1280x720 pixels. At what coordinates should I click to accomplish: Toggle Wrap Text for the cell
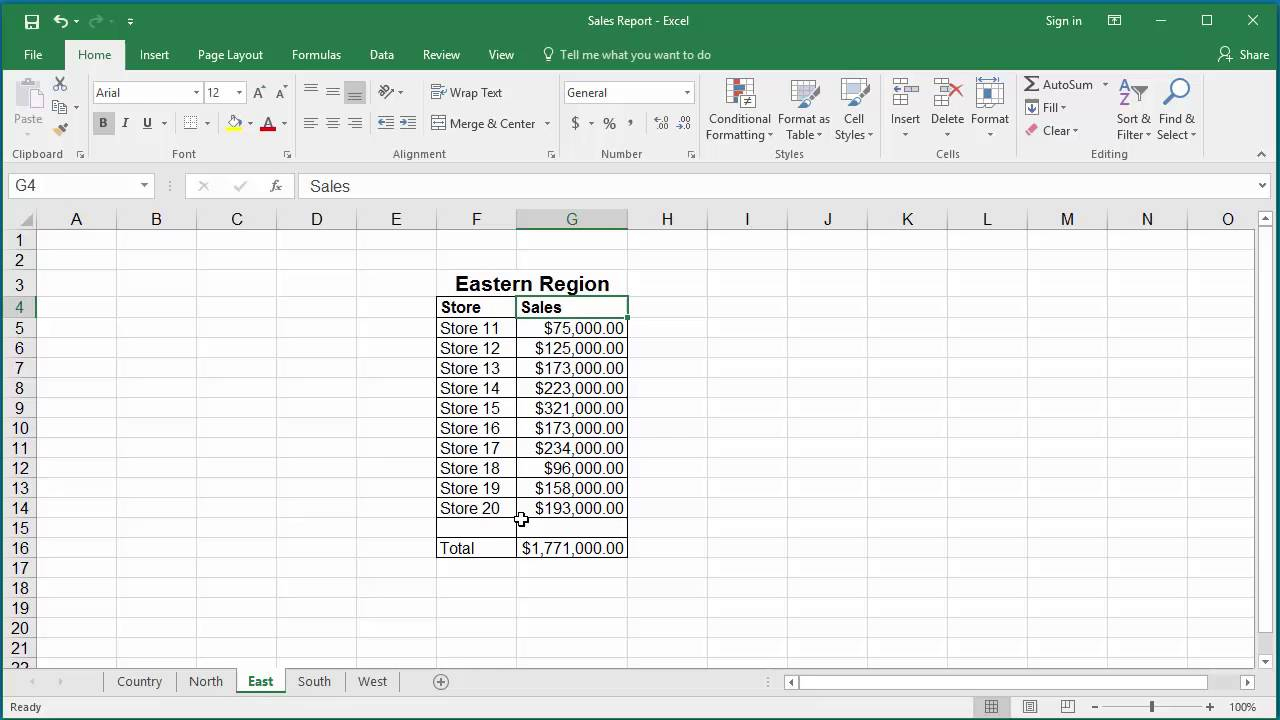coord(466,92)
